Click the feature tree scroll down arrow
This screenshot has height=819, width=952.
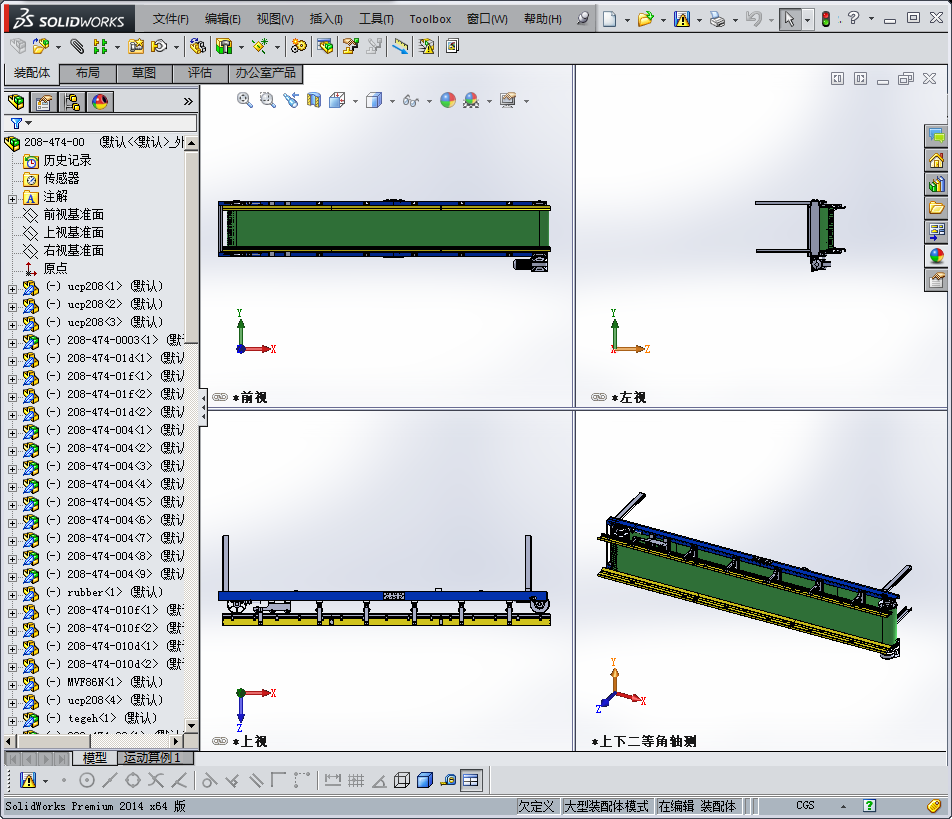click(191, 725)
